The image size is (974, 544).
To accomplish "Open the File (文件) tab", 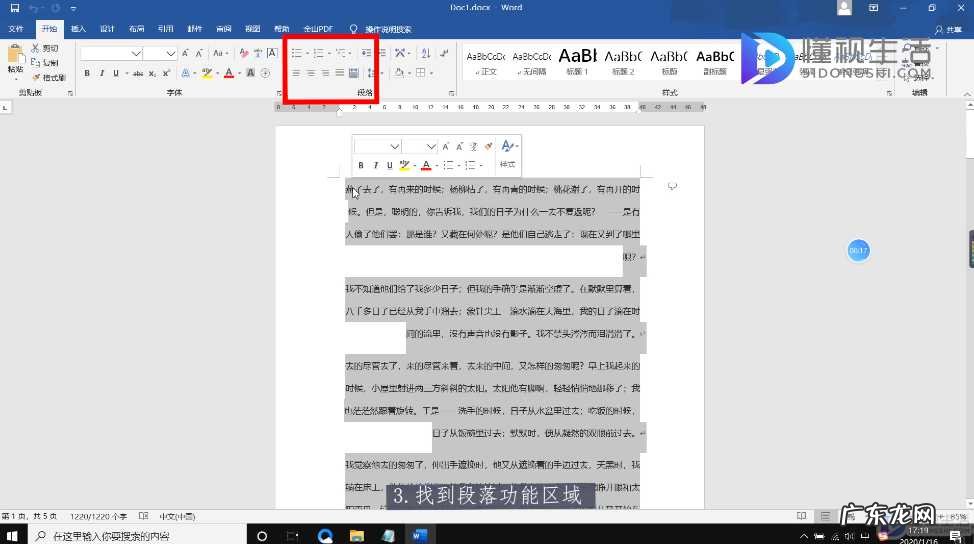I will coord(16,29).
